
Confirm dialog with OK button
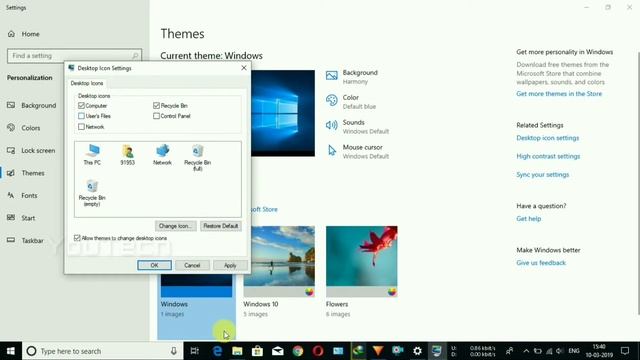point(154,265)
